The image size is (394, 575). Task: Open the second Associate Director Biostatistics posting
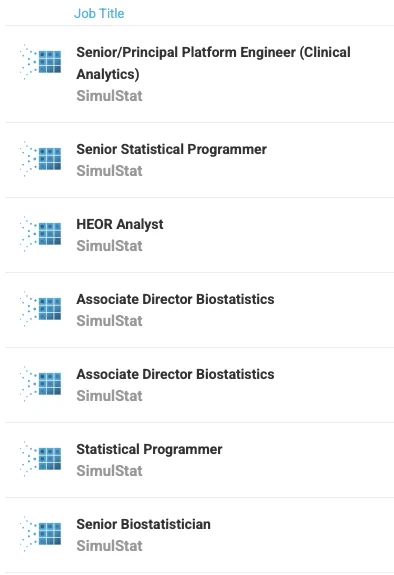click(175, 374)
